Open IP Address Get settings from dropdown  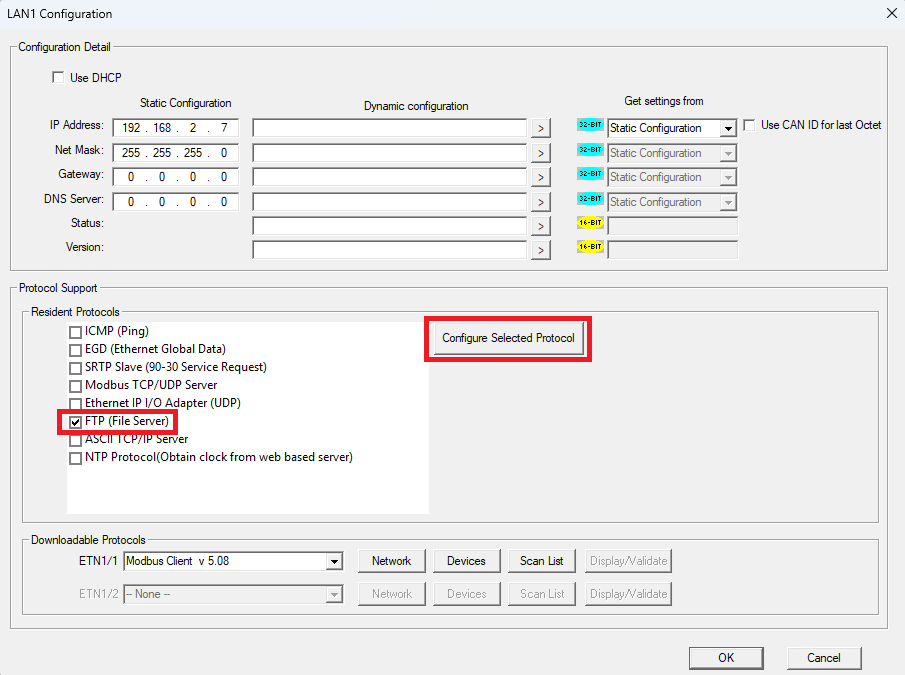727,129
